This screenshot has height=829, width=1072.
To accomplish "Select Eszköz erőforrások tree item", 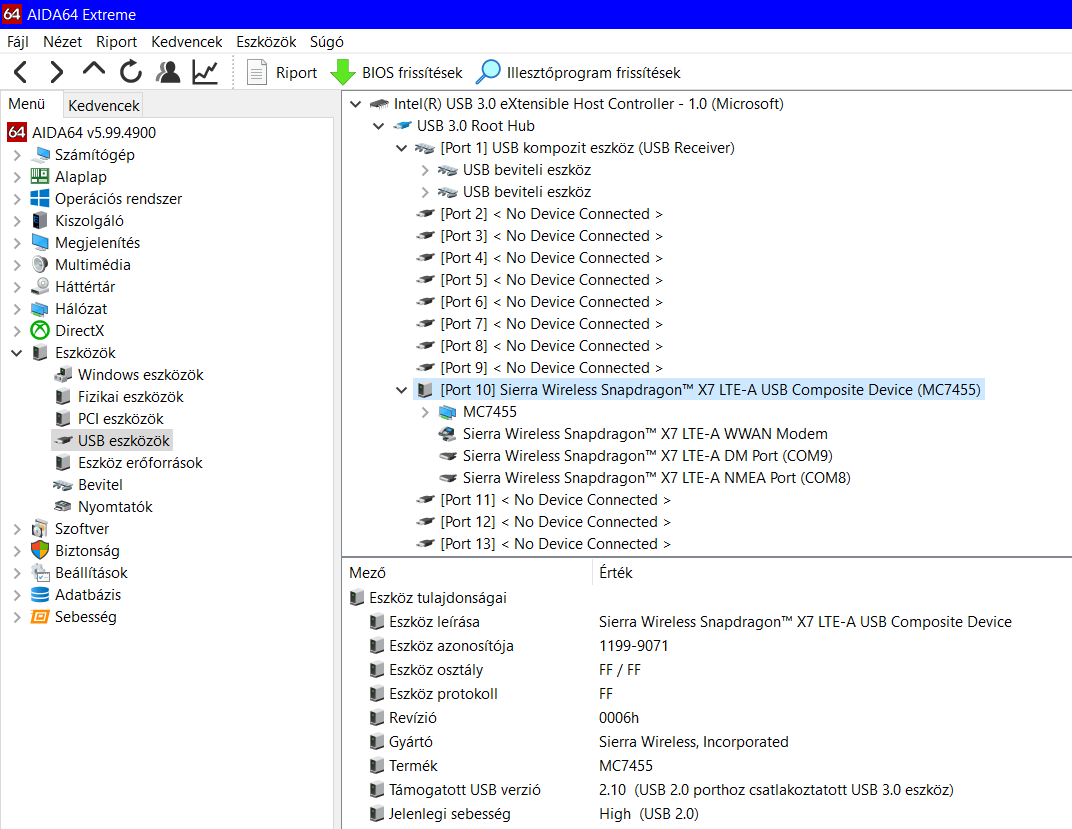I will [x=140, y=463].
